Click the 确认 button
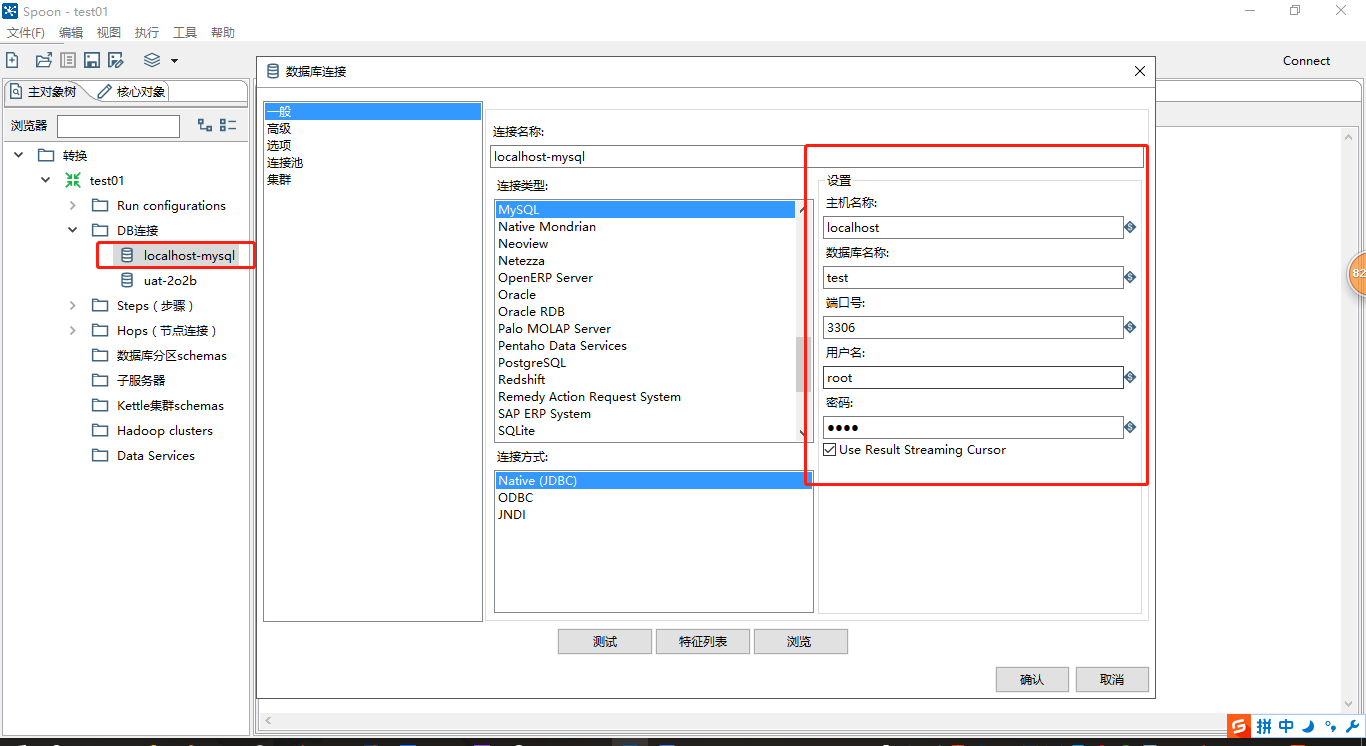 [1032, 679]
